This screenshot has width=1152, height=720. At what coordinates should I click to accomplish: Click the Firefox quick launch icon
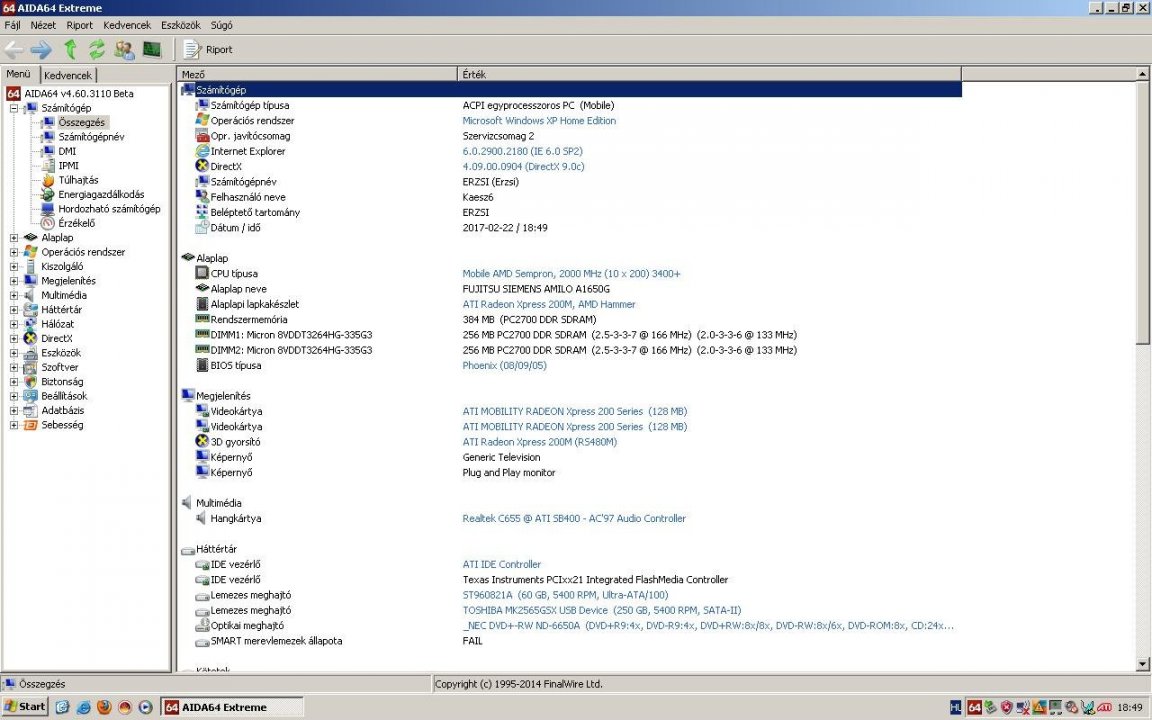pos(104,708)
